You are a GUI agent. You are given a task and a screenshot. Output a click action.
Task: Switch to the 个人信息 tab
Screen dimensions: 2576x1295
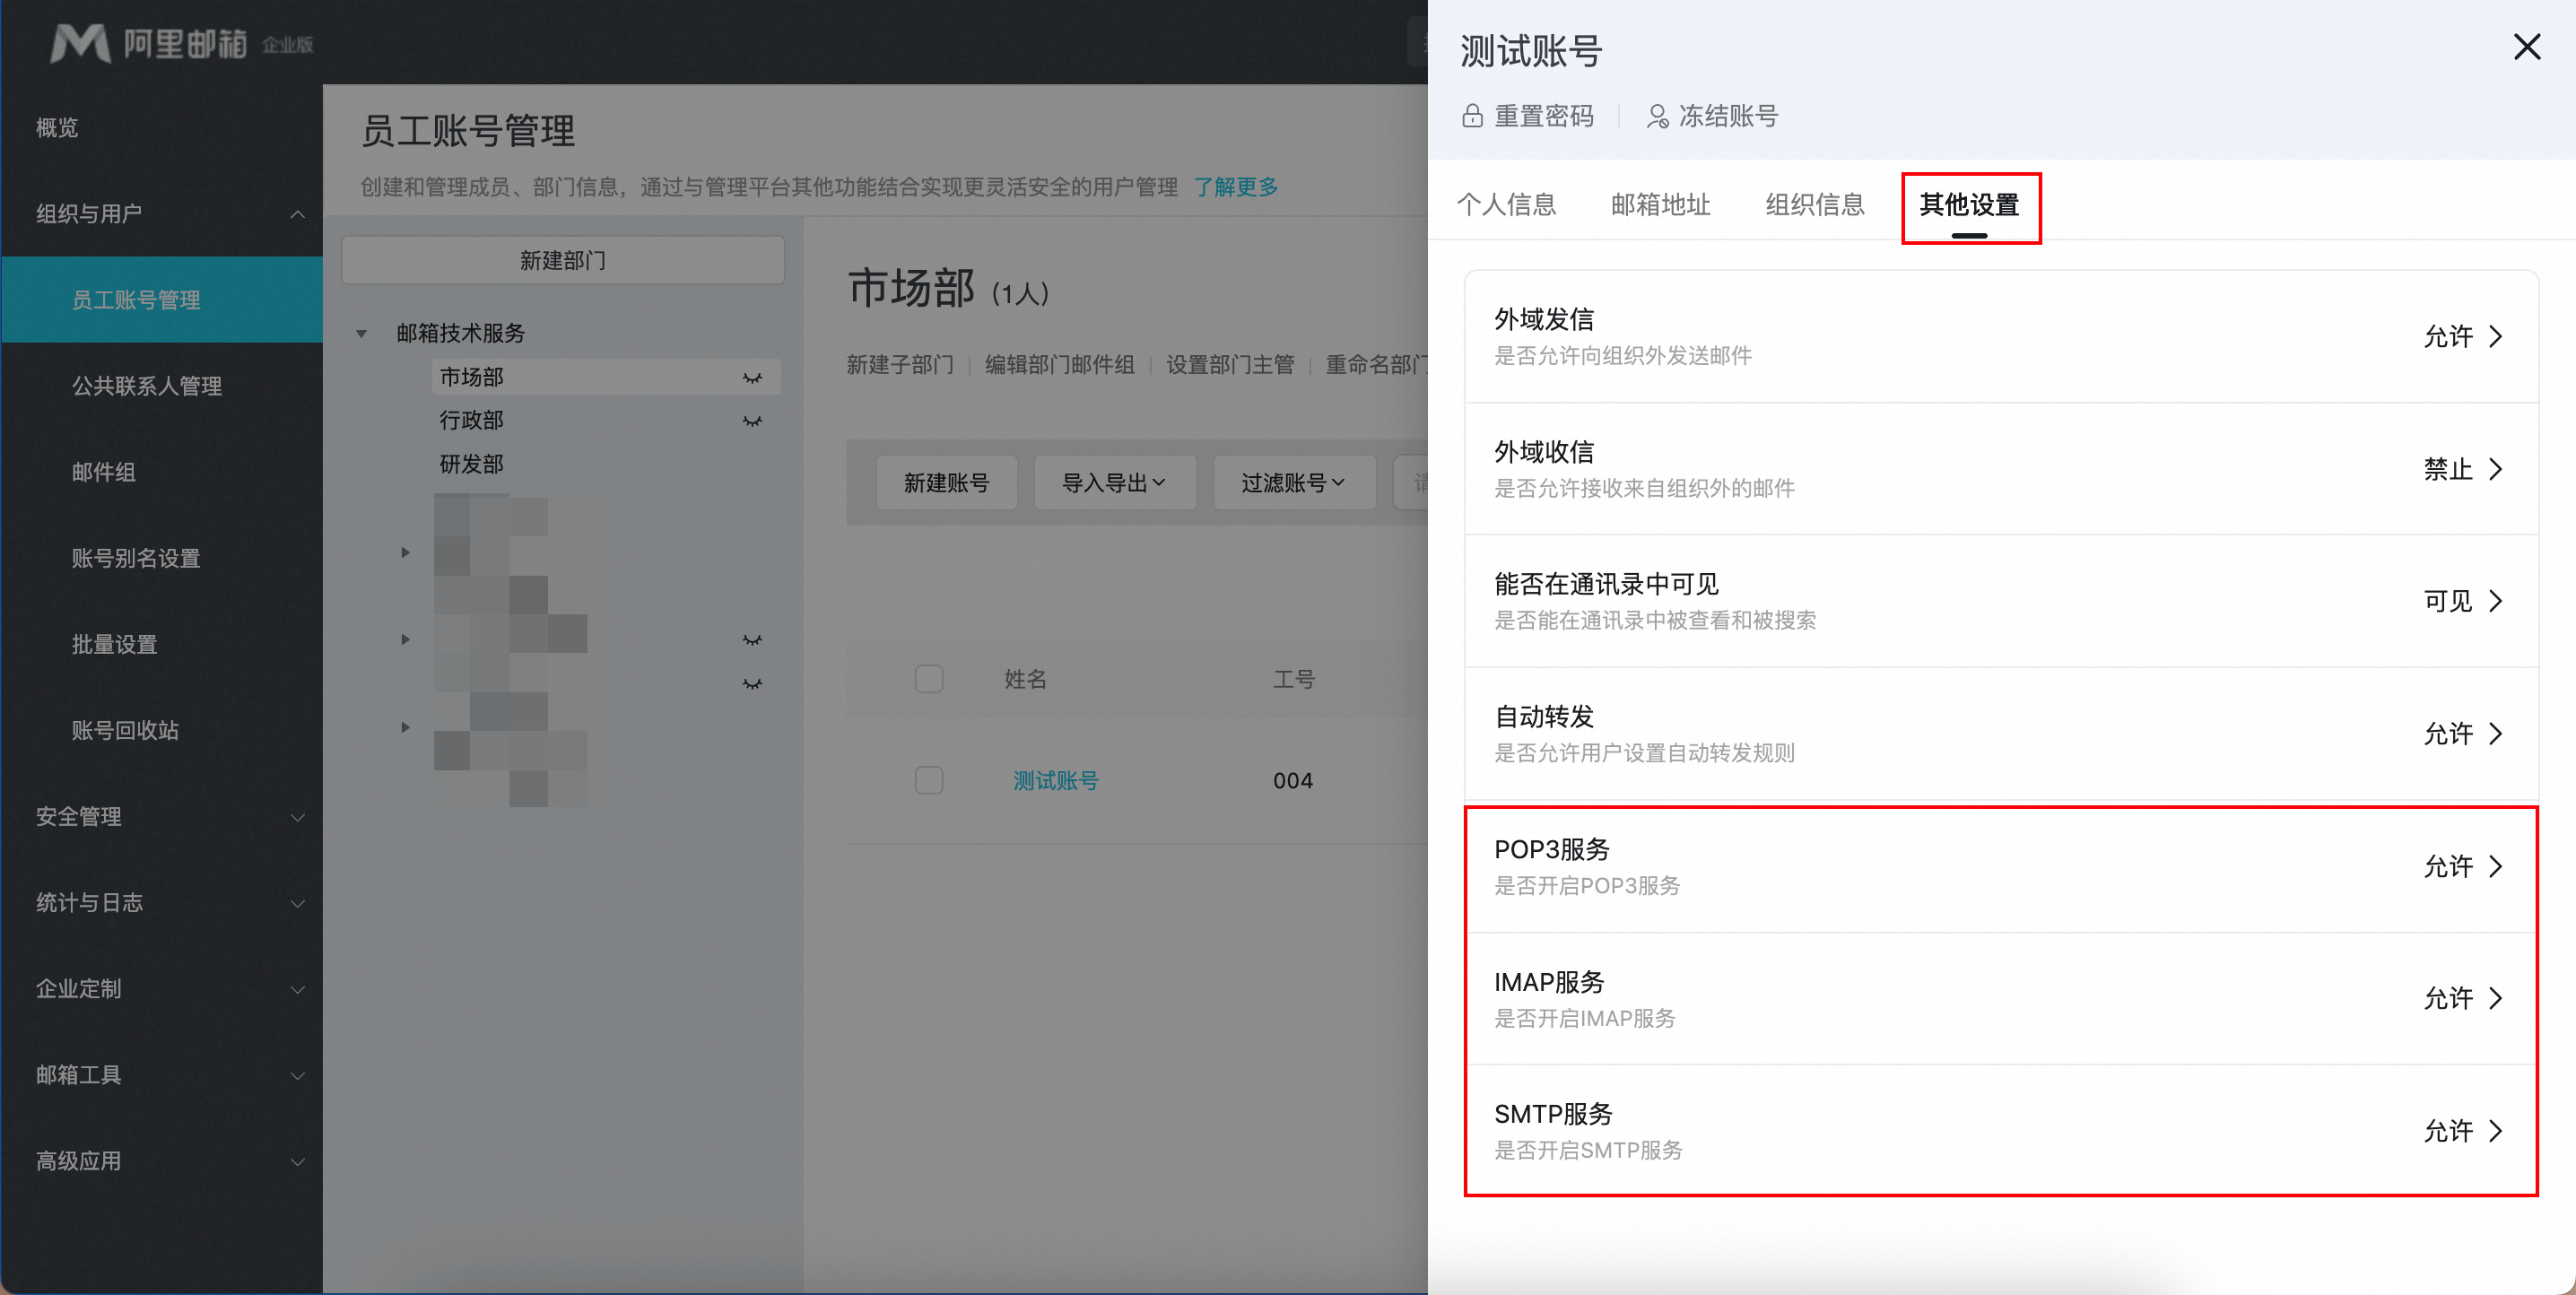click(1506, 205)
